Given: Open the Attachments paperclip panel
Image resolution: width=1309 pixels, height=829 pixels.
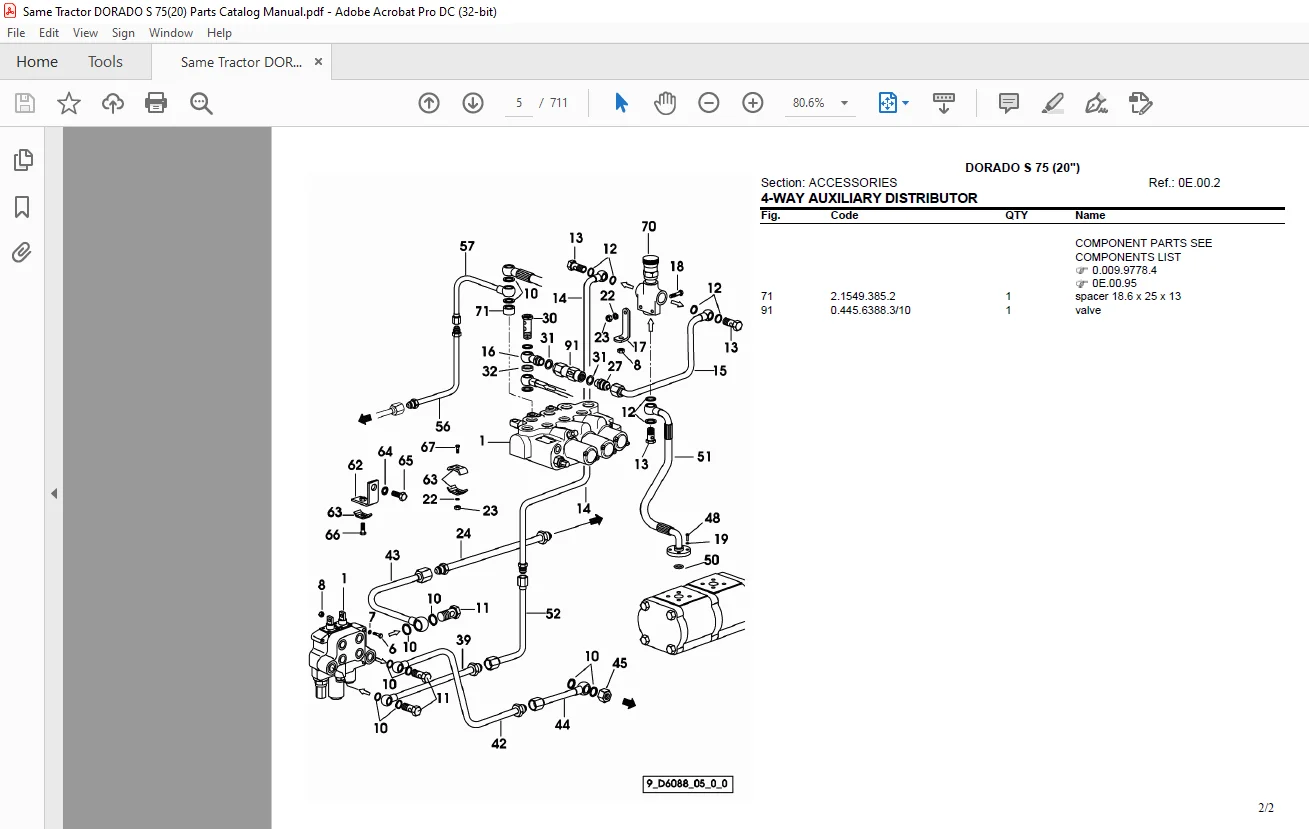Looking at the screenshot, I should point(22,252).
